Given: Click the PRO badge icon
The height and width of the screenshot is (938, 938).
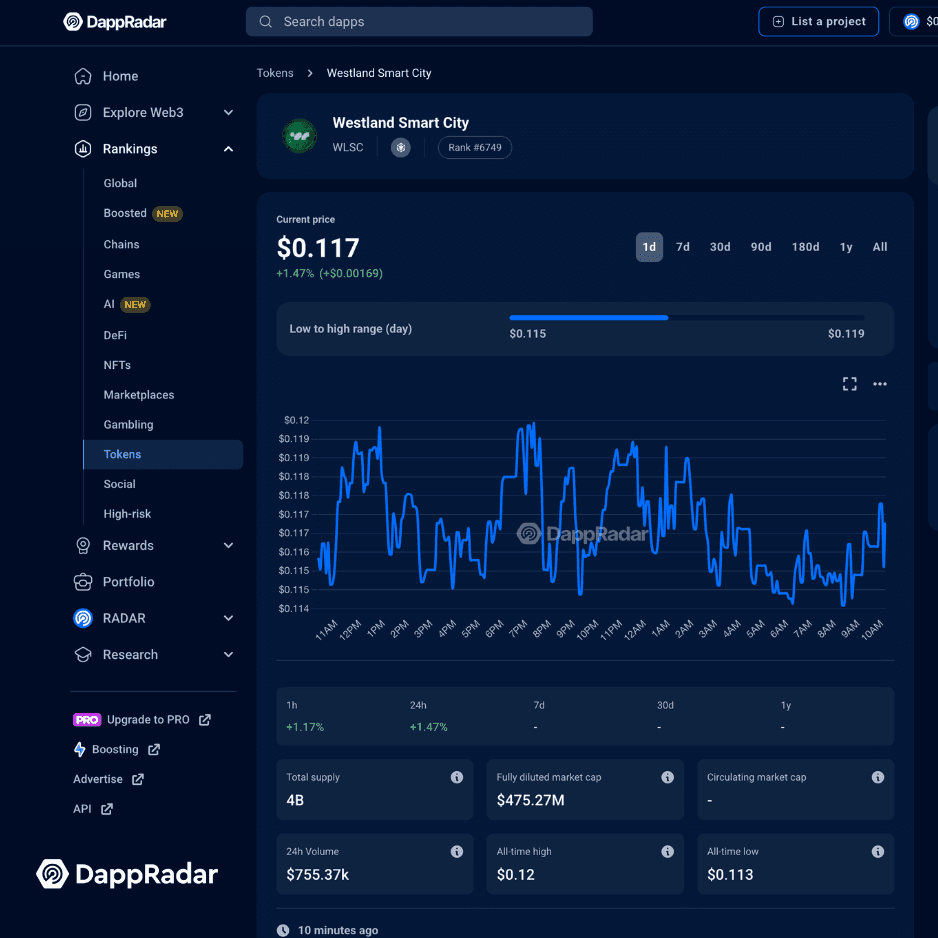Looking at the screenshot, I should [87, 720].
